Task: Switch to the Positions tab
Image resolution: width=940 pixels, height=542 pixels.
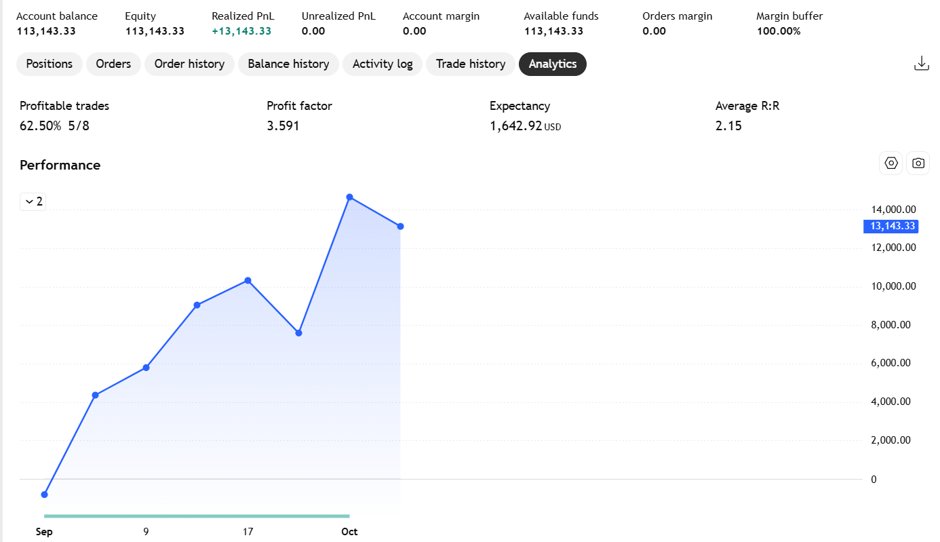Action: (x=49, y=64)
